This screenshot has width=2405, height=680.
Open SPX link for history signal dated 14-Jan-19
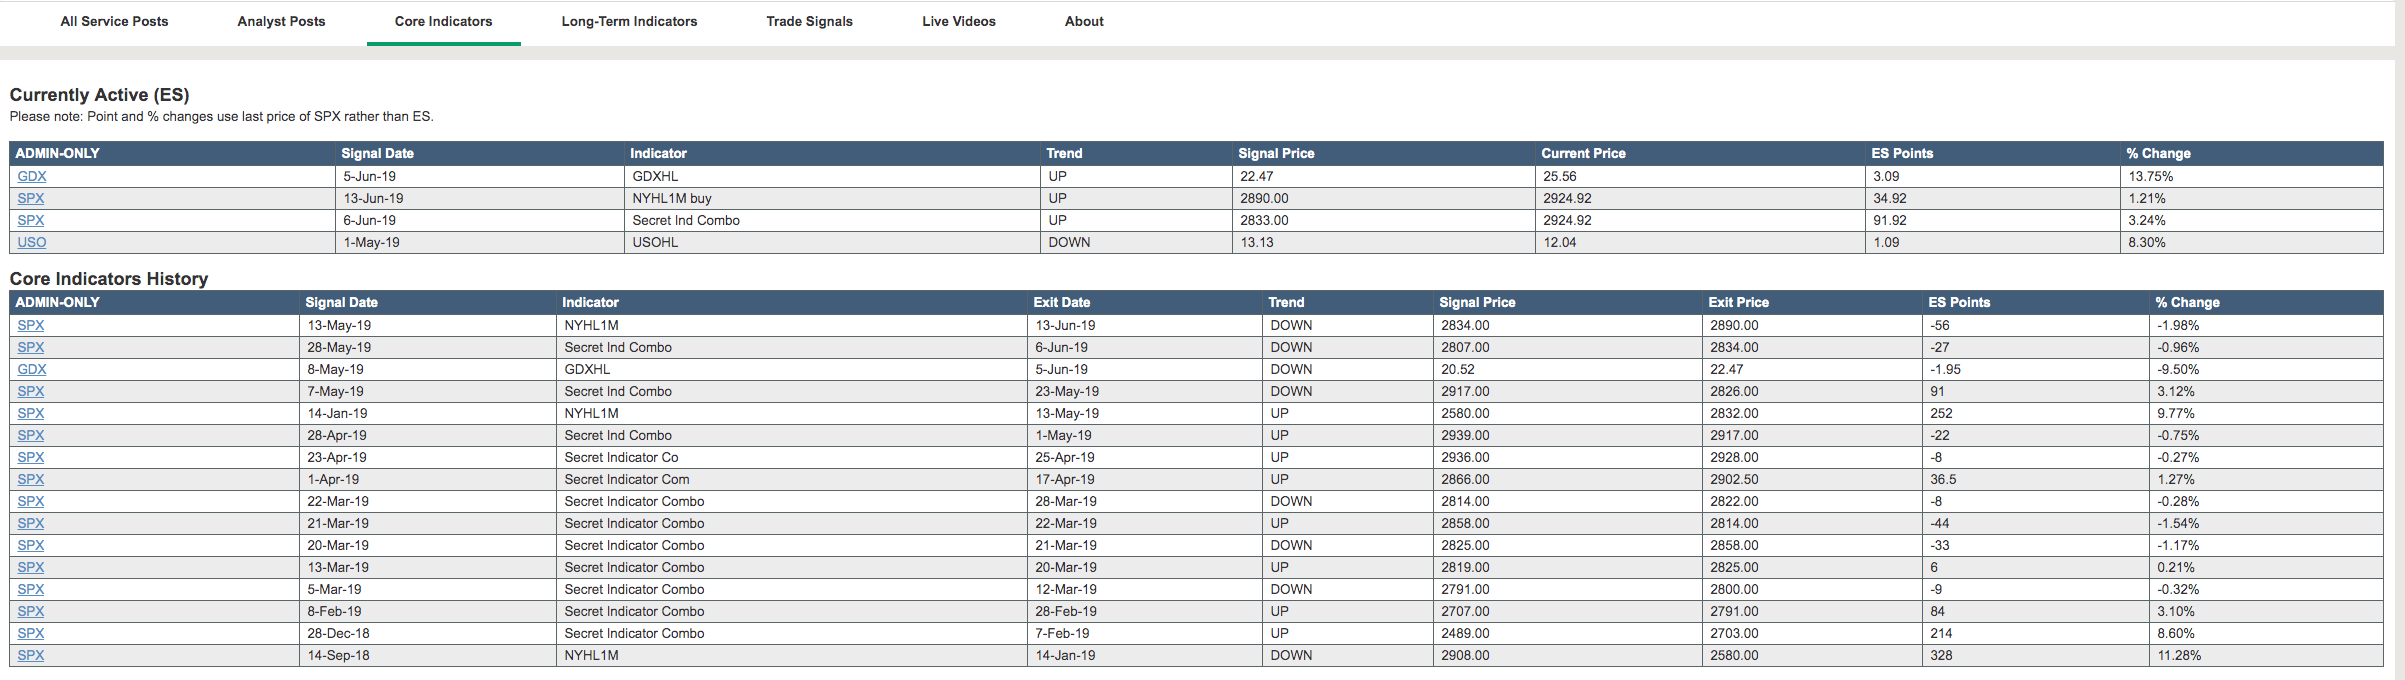coord(31,413)
